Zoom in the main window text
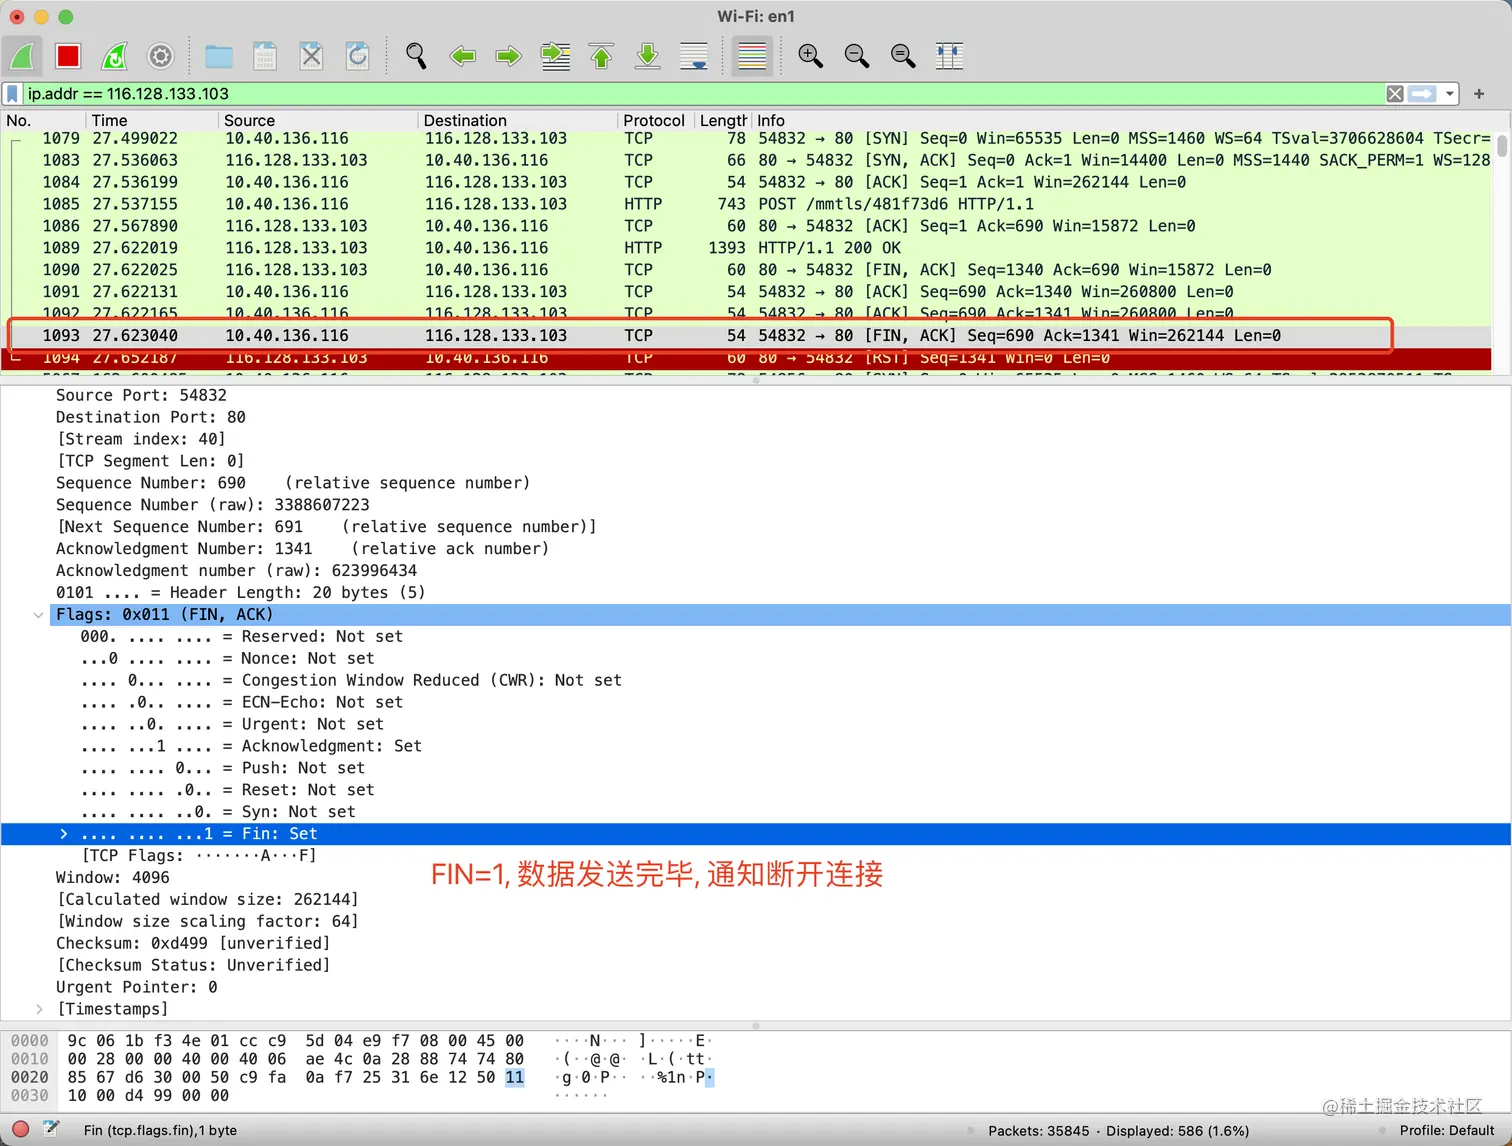 [x=810, y=56]
